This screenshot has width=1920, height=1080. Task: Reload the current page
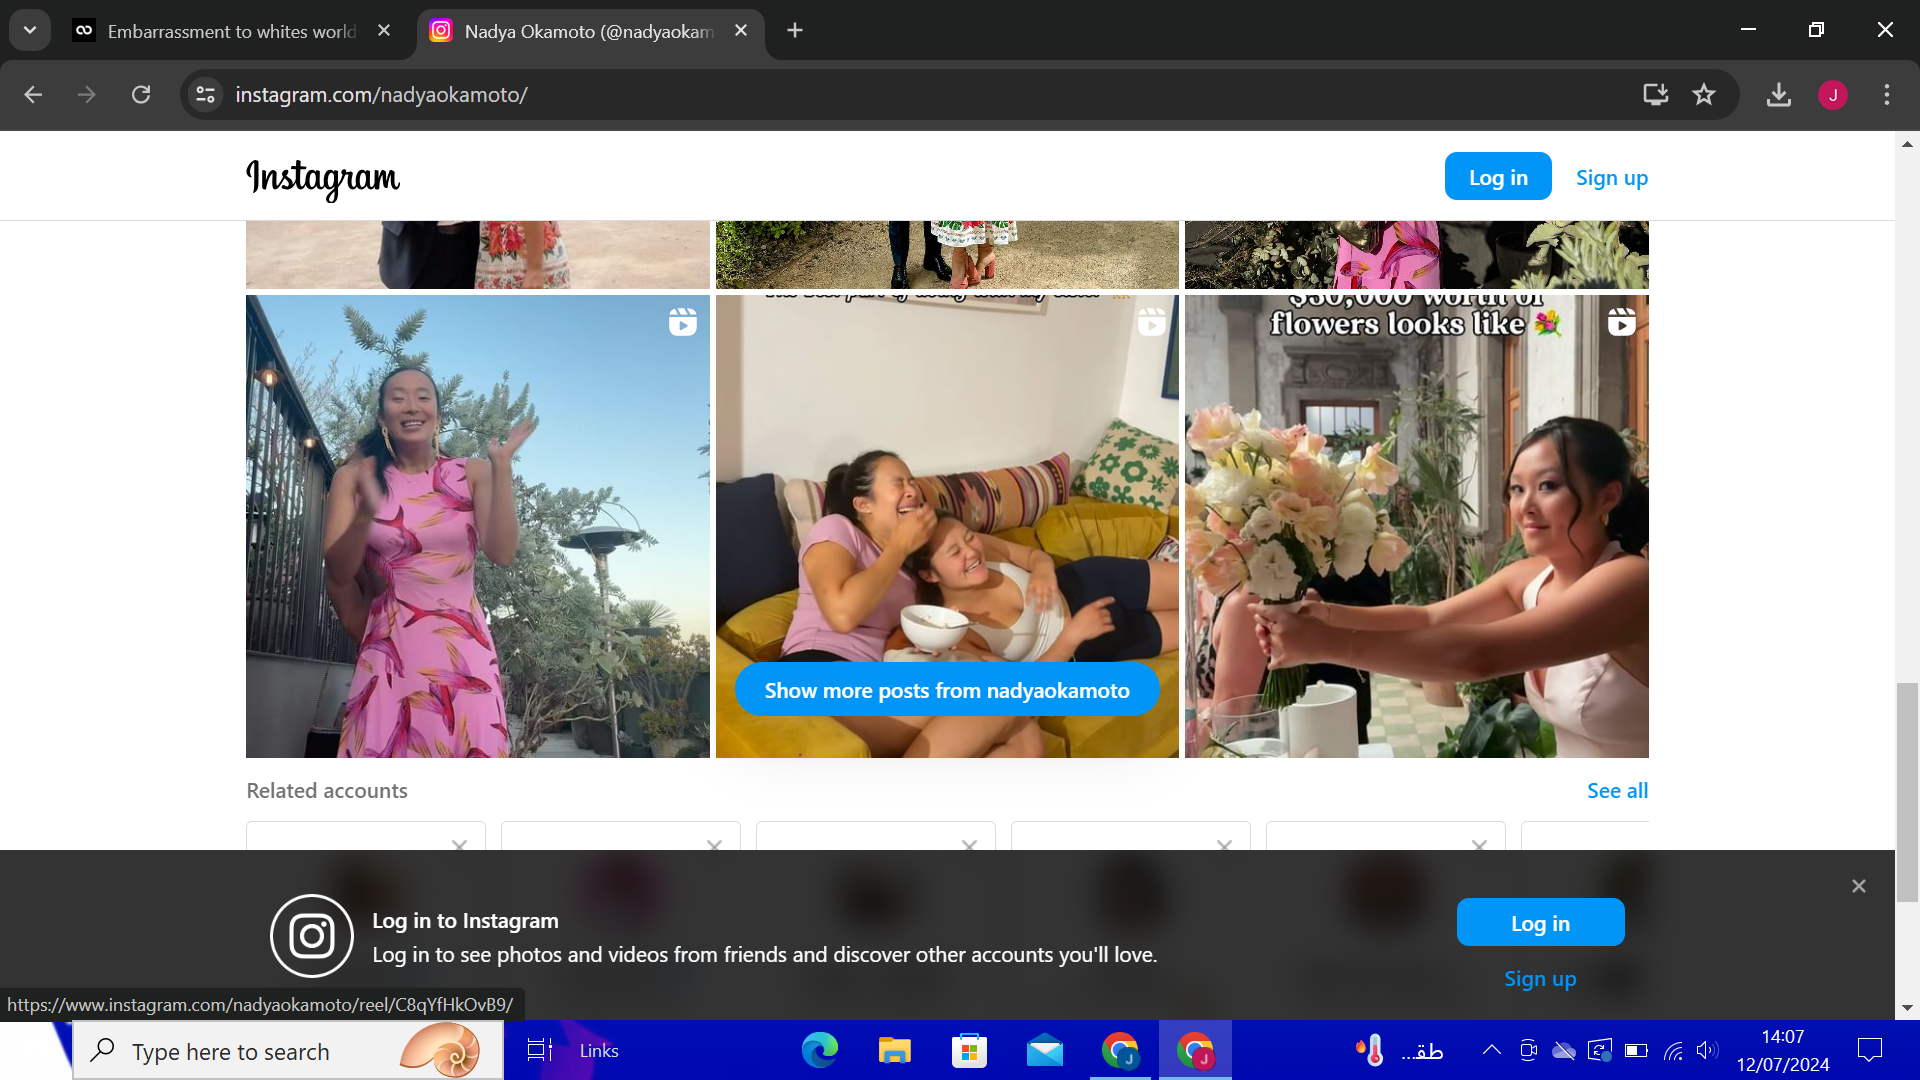pos(141,95)
